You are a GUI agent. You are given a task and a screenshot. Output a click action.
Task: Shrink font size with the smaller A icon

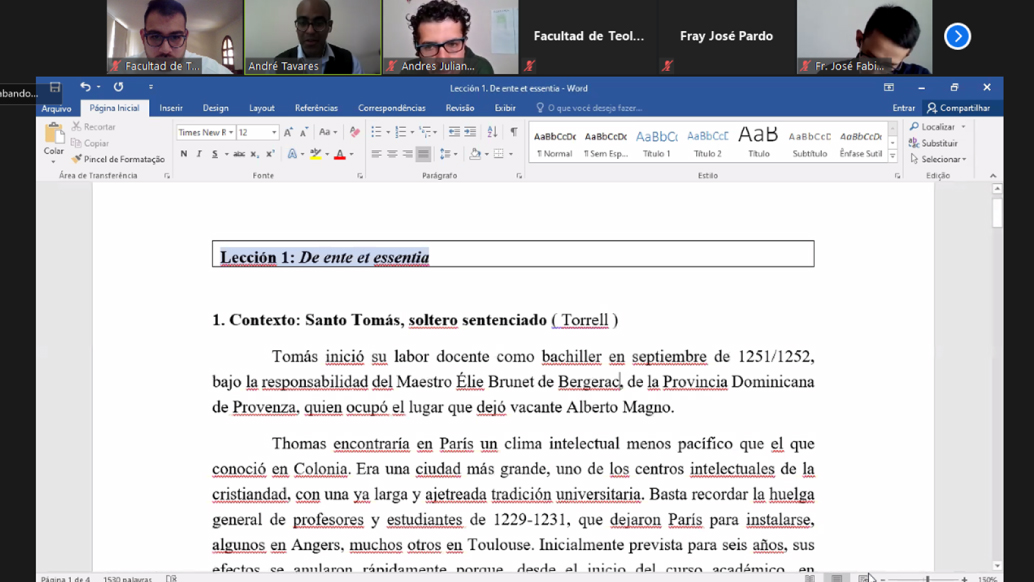[304, 132]
